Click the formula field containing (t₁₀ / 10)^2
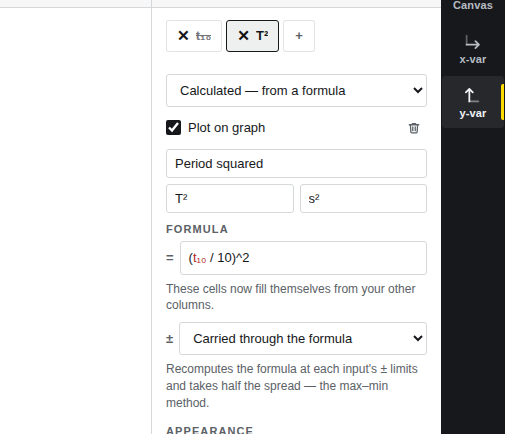 (303, 258)
